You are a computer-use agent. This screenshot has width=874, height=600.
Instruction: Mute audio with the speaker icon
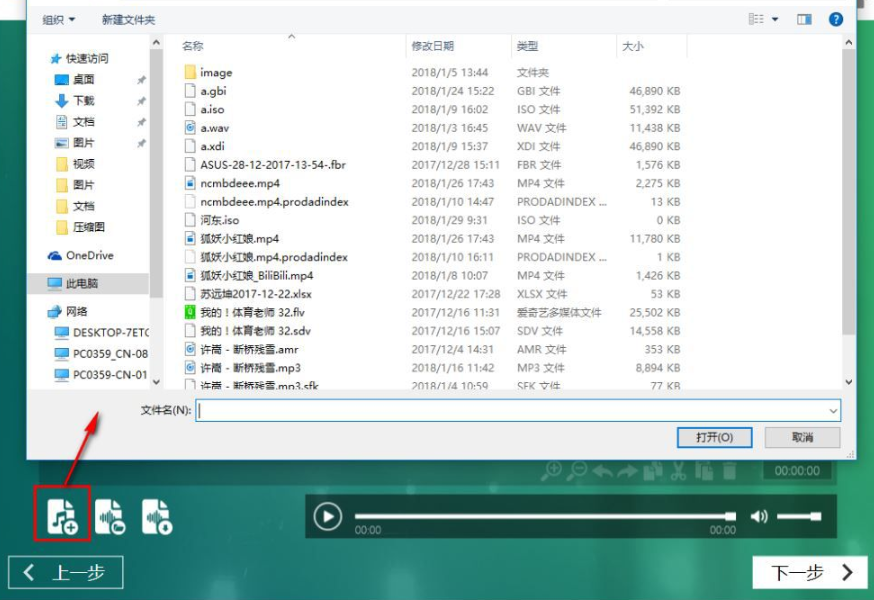coord(760,516)
